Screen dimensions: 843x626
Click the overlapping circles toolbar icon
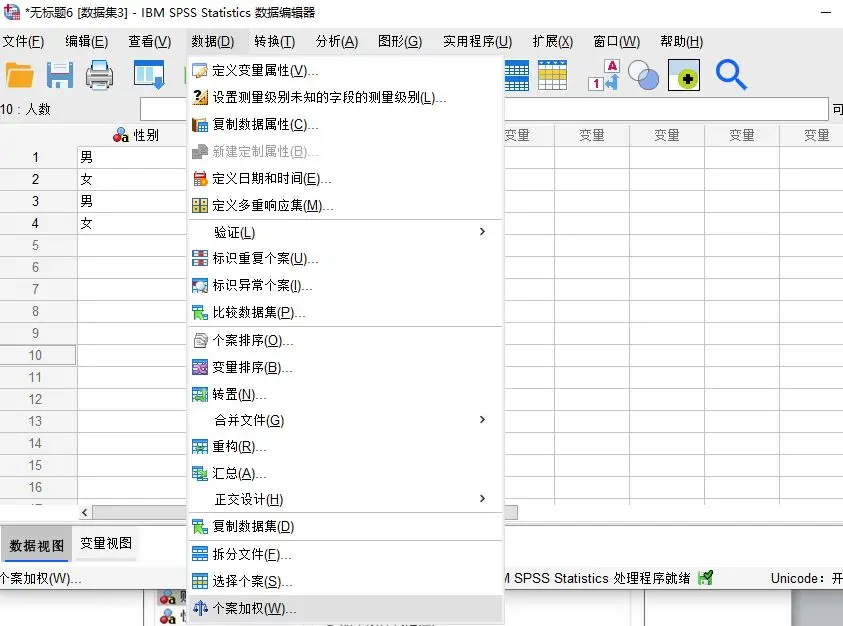click(x=644, y=75)
